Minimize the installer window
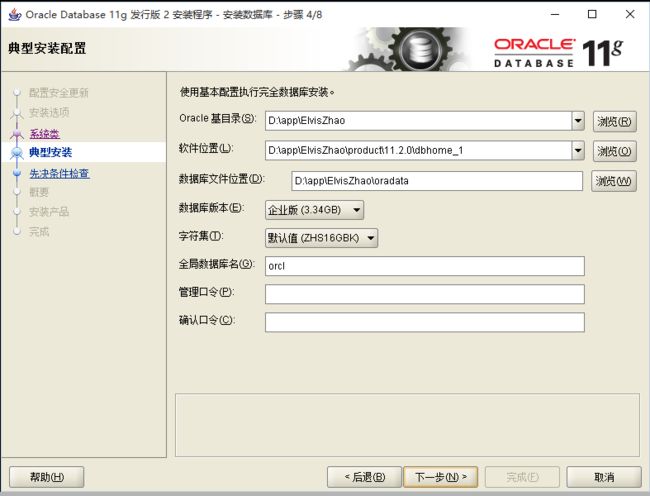 (x=555, y=14)
